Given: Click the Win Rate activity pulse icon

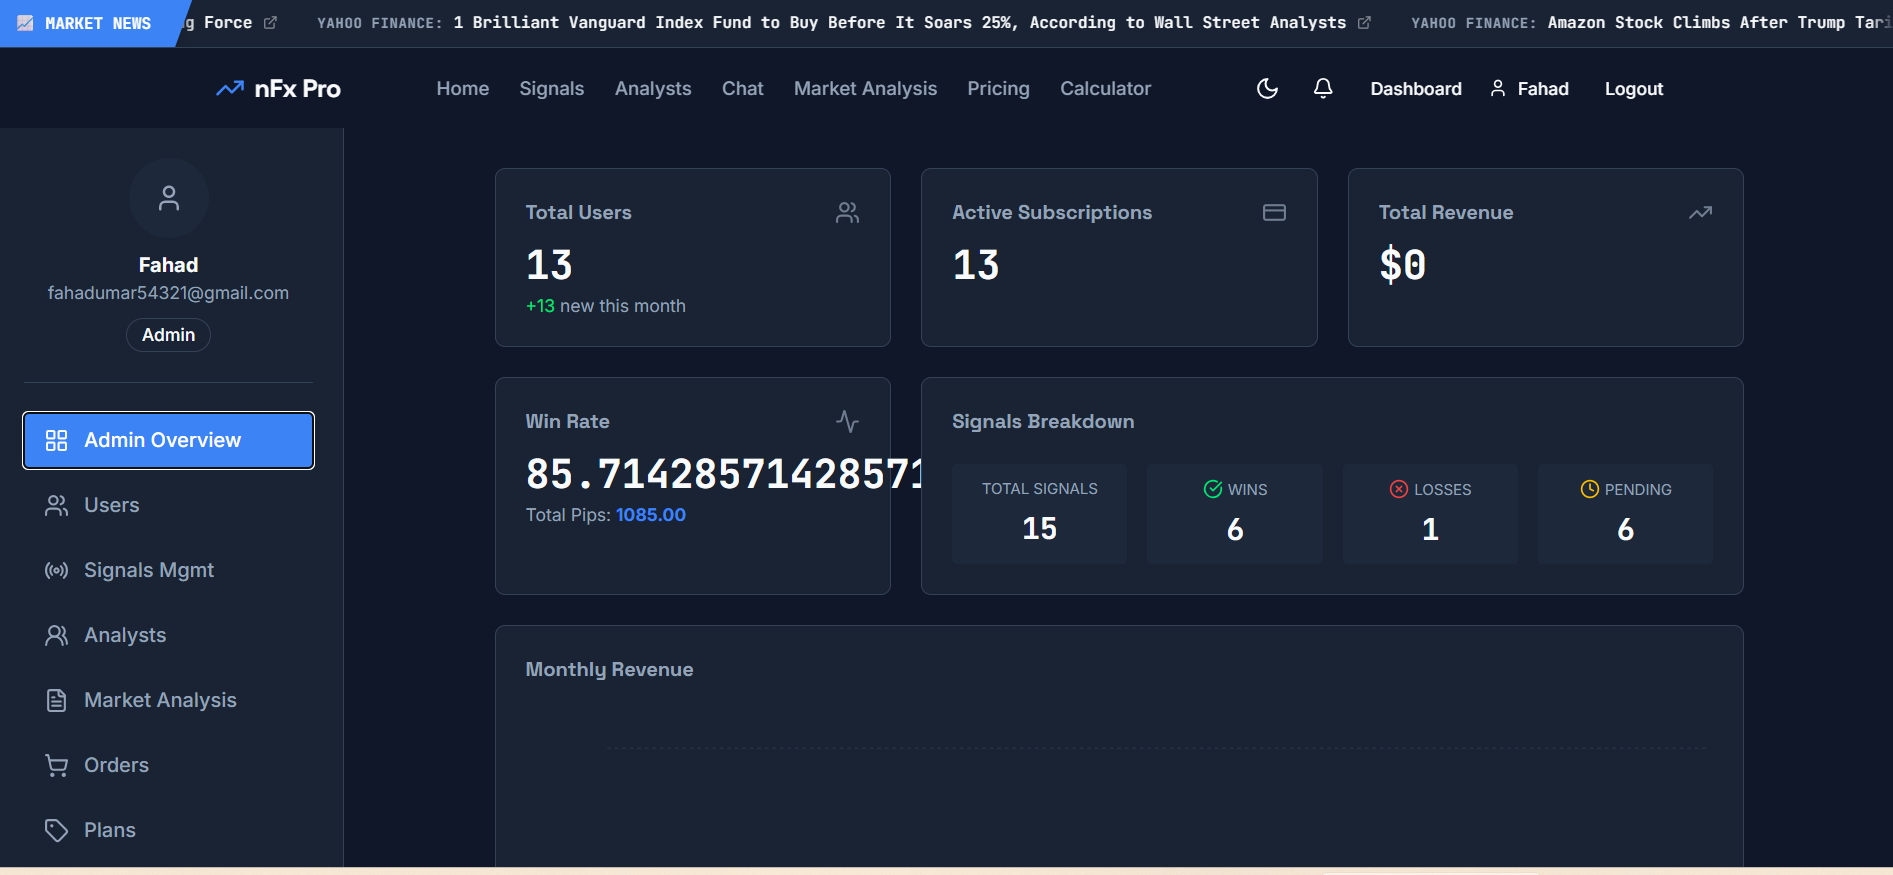Looking at the screenshot, I should 847,421.
